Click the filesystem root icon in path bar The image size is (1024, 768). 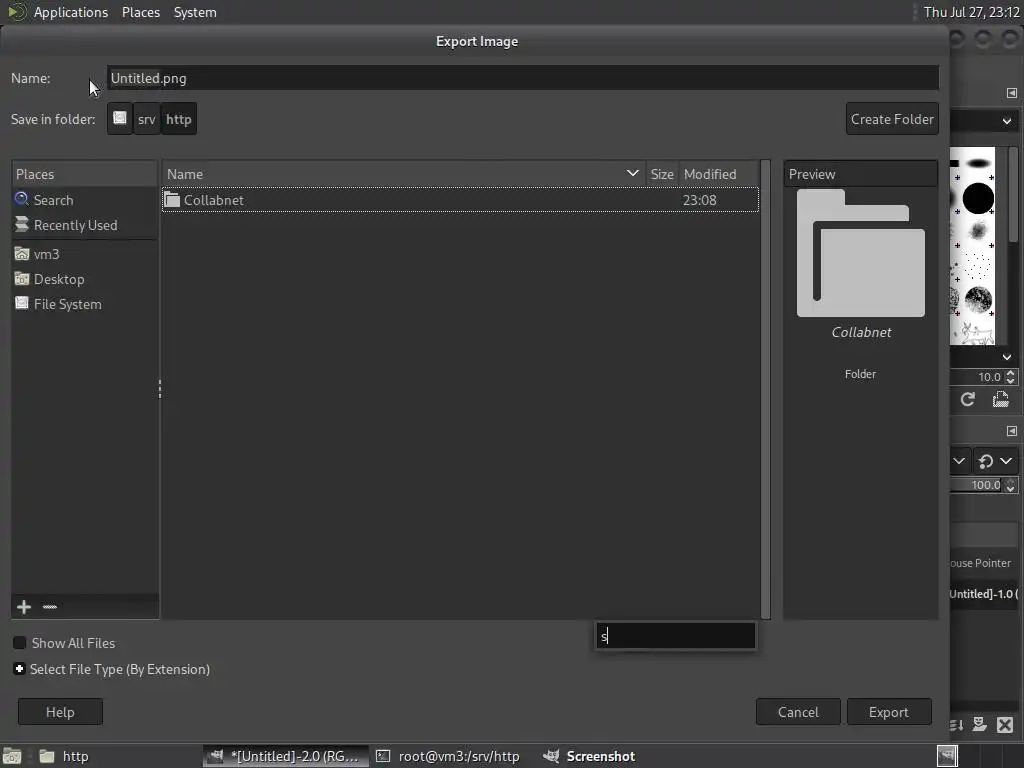(x=120, y=119)
